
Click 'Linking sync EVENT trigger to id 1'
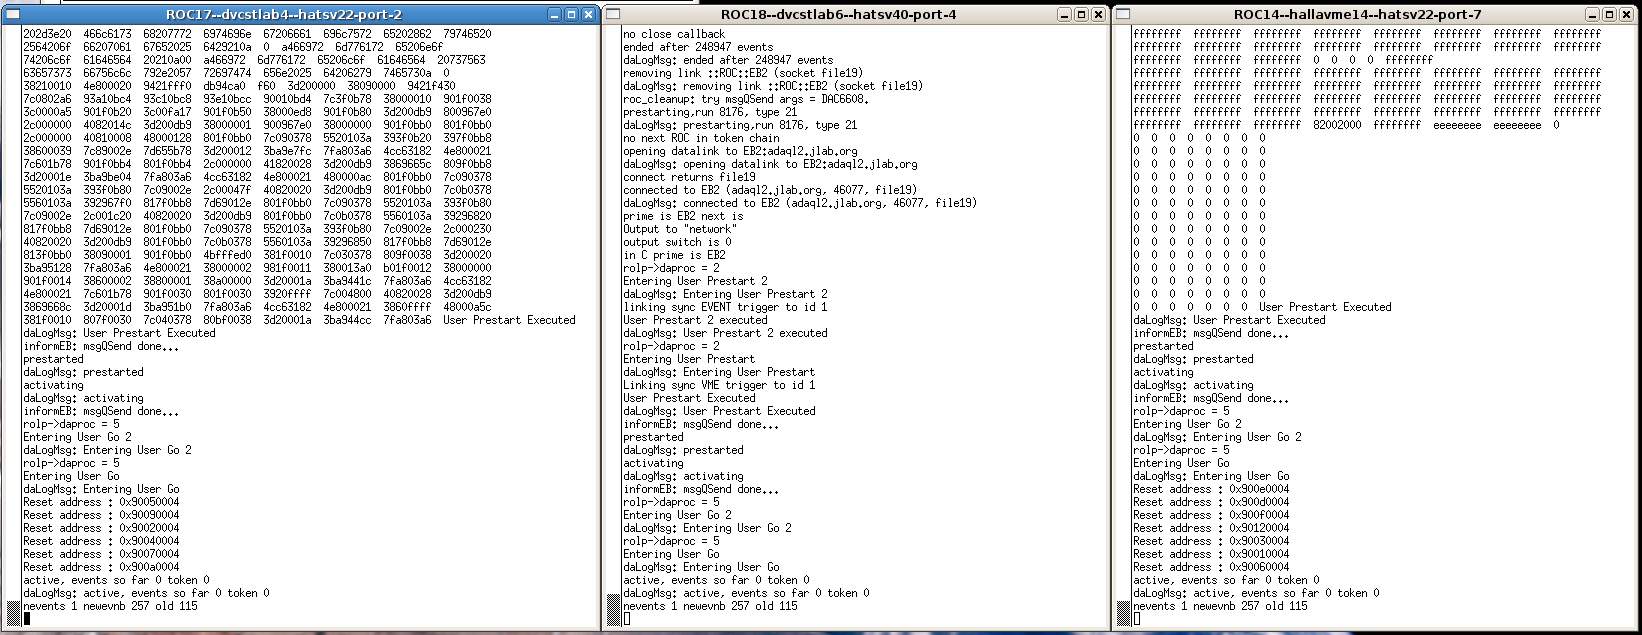pyautogui.click(x=725, y=307)
